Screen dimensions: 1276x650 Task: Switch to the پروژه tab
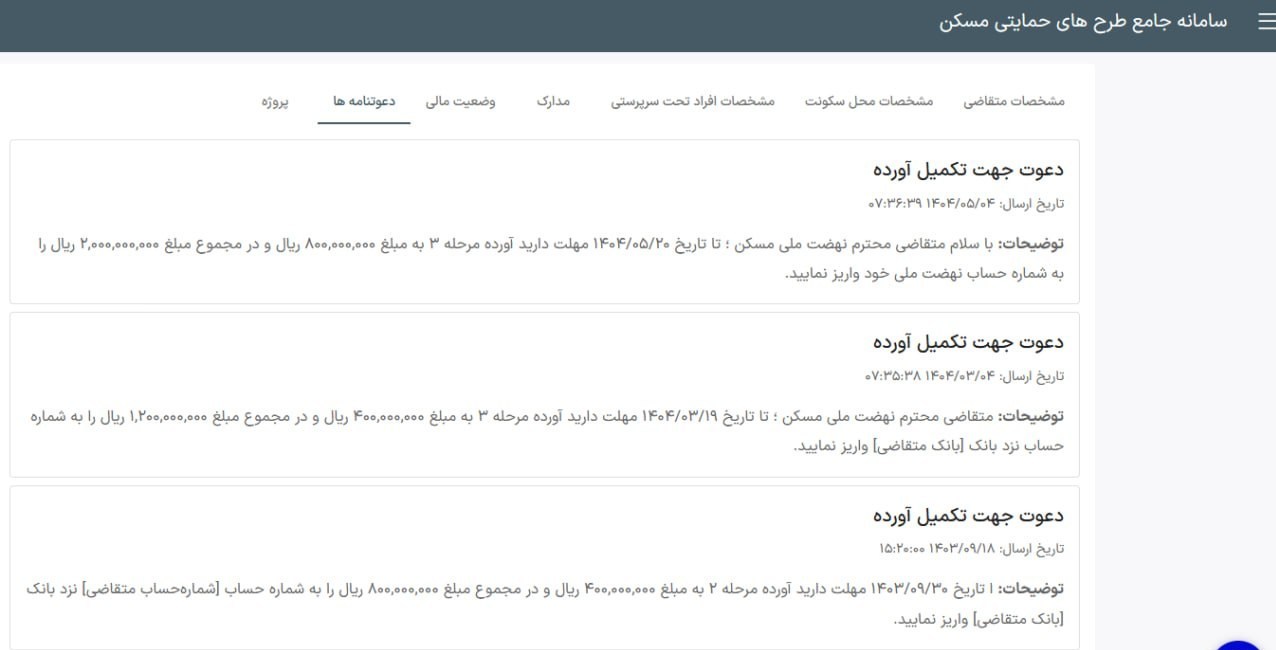[x=277, y=100]
